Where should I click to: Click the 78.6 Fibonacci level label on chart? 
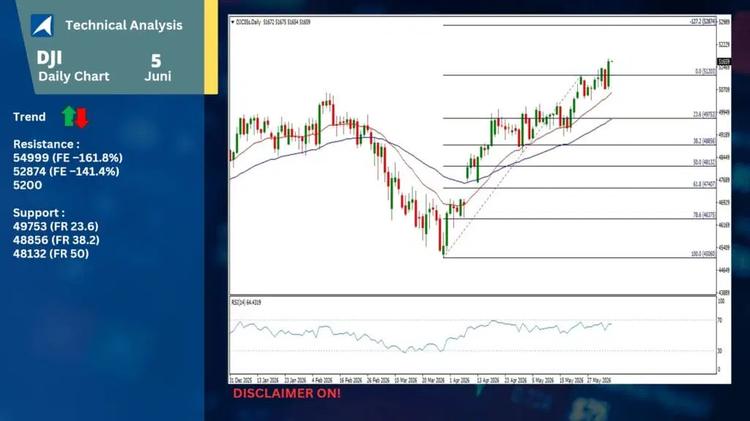(x=705, y=215)
